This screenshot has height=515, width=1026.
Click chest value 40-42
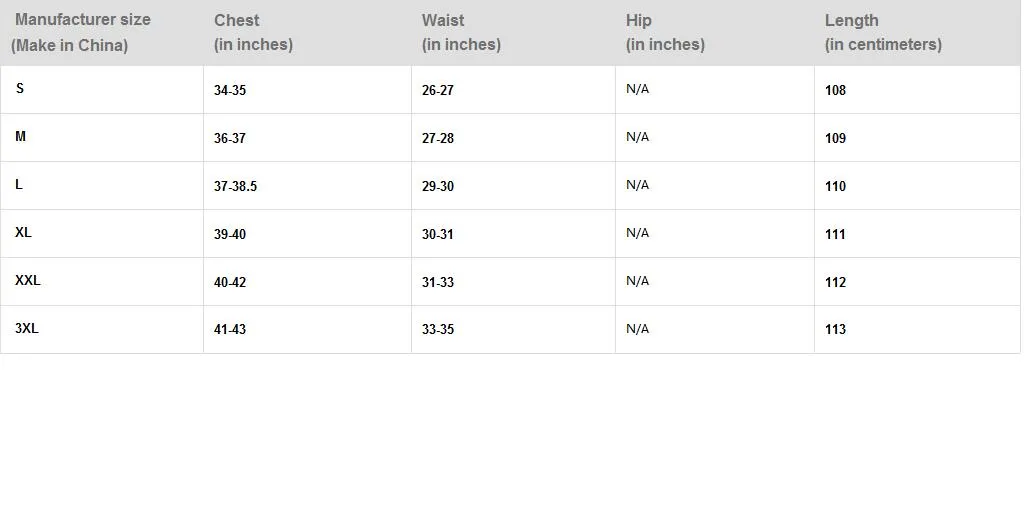point(230,282)
